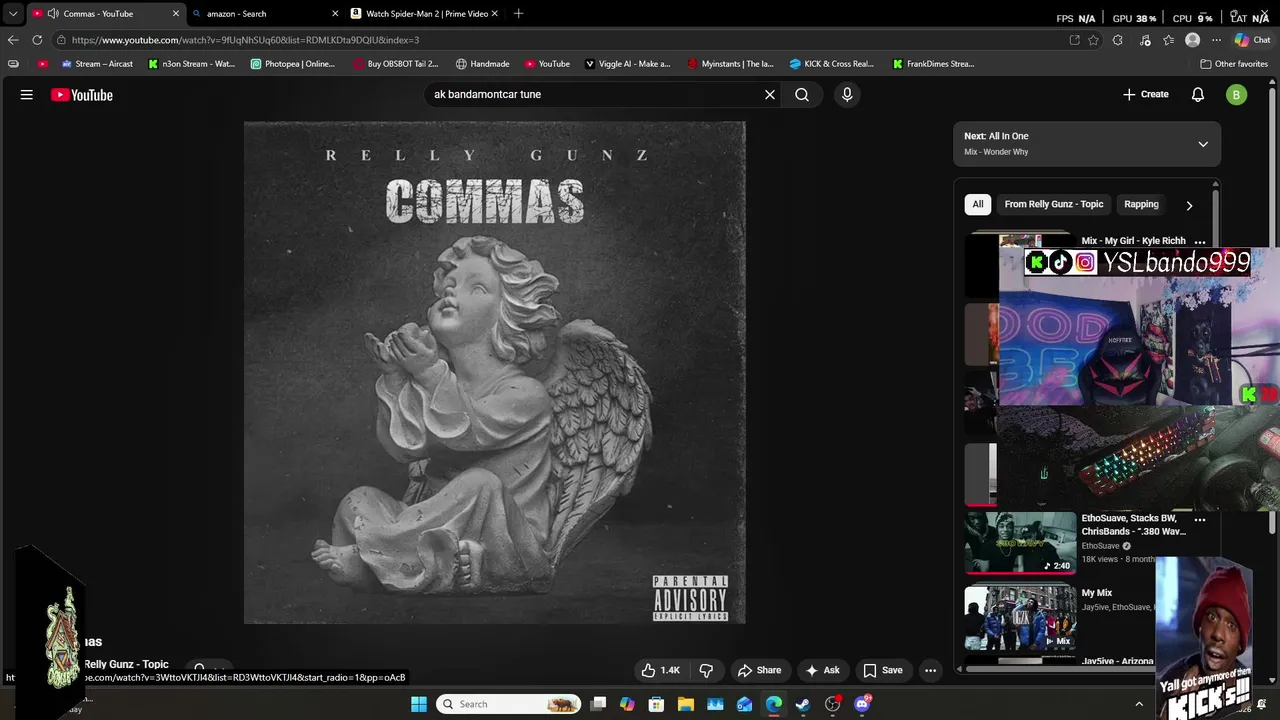Click the Create button
This screenshot has height=720, width=1280.
tap(1146, 95)
